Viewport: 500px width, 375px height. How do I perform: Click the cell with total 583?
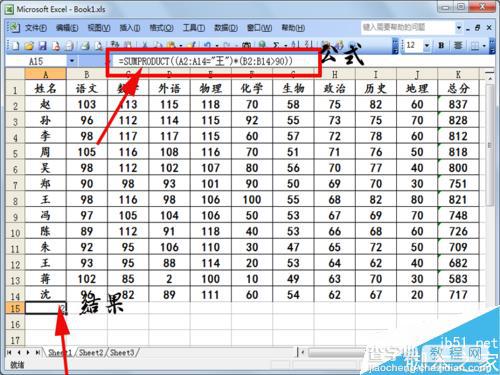click(x=459, y=279)
